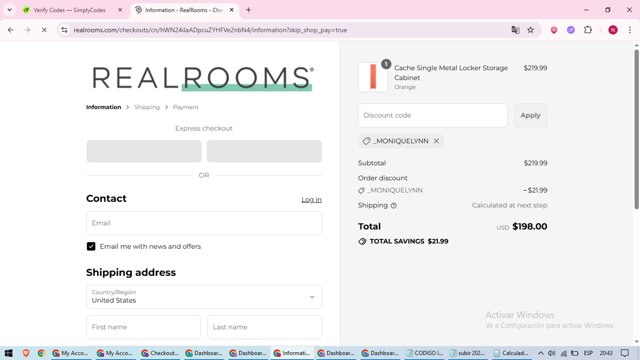Open site information icon in address bar
Image resolution: width=640 pixels, height=360 pixels.
click(64, 30)
